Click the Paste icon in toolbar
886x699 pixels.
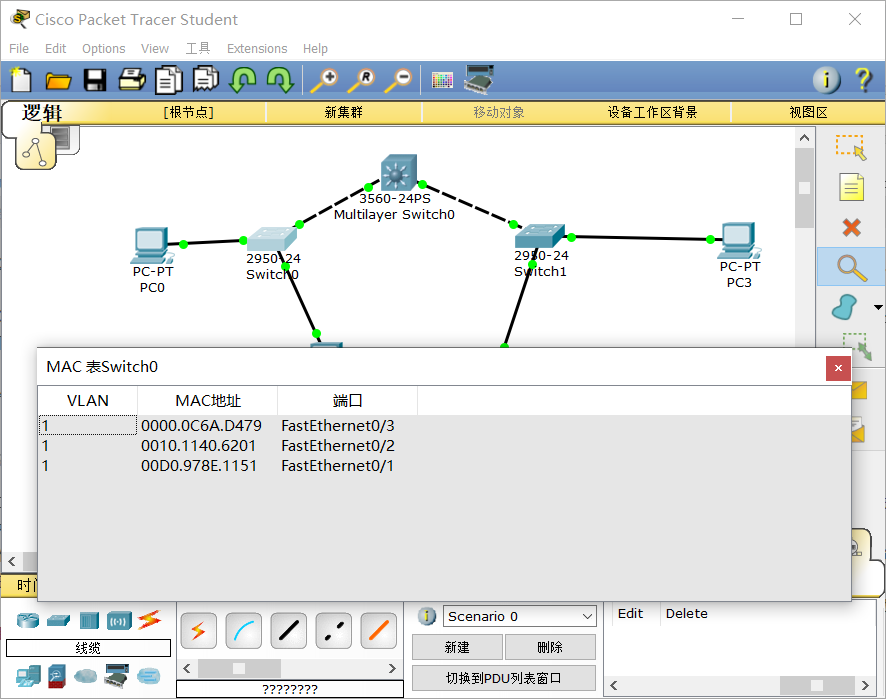(x=206, y=79)
